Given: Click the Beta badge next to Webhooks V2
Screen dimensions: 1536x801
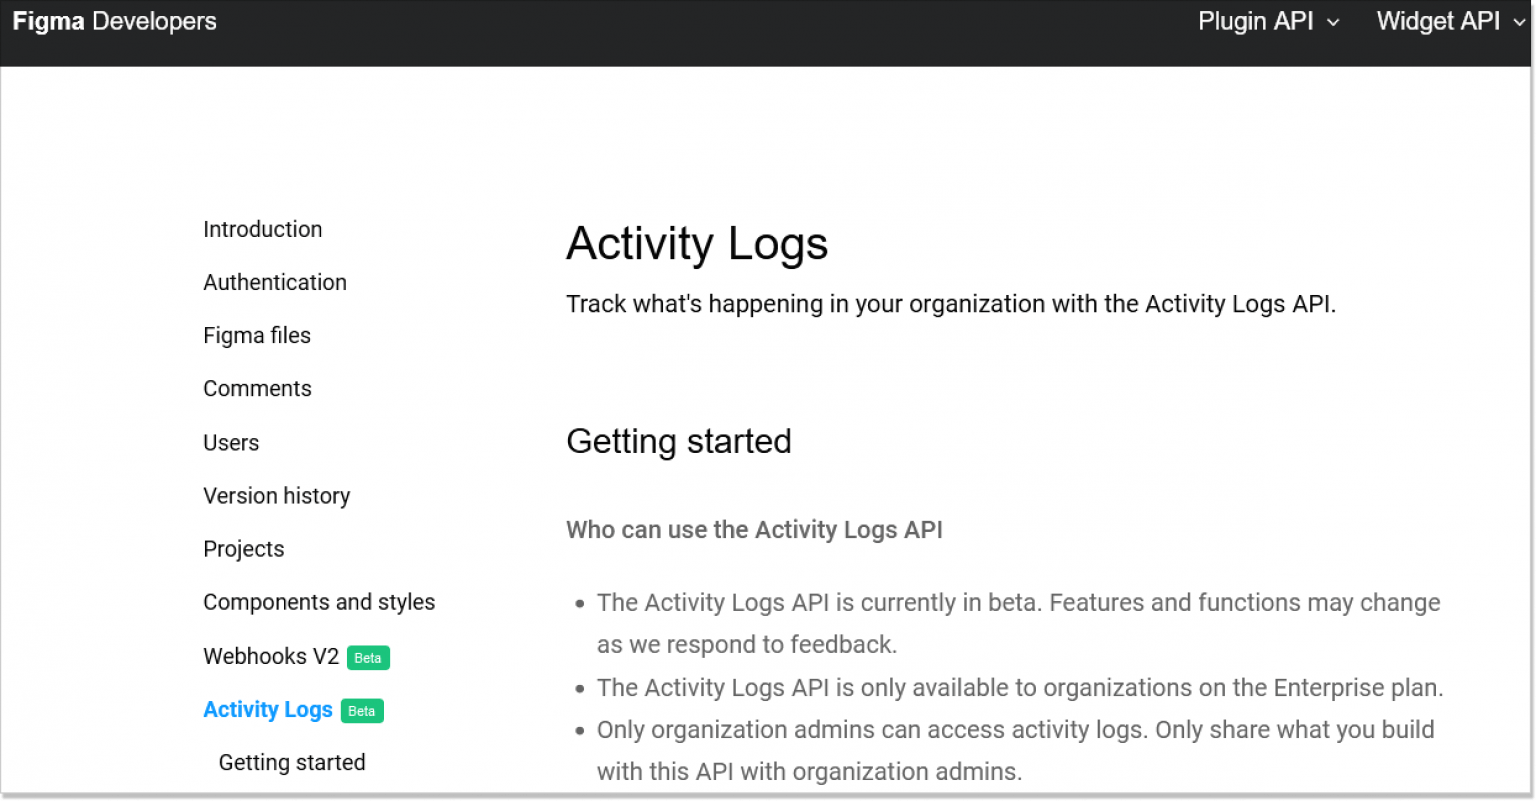Looking at the screenshot, I should (x=368, y=658).
